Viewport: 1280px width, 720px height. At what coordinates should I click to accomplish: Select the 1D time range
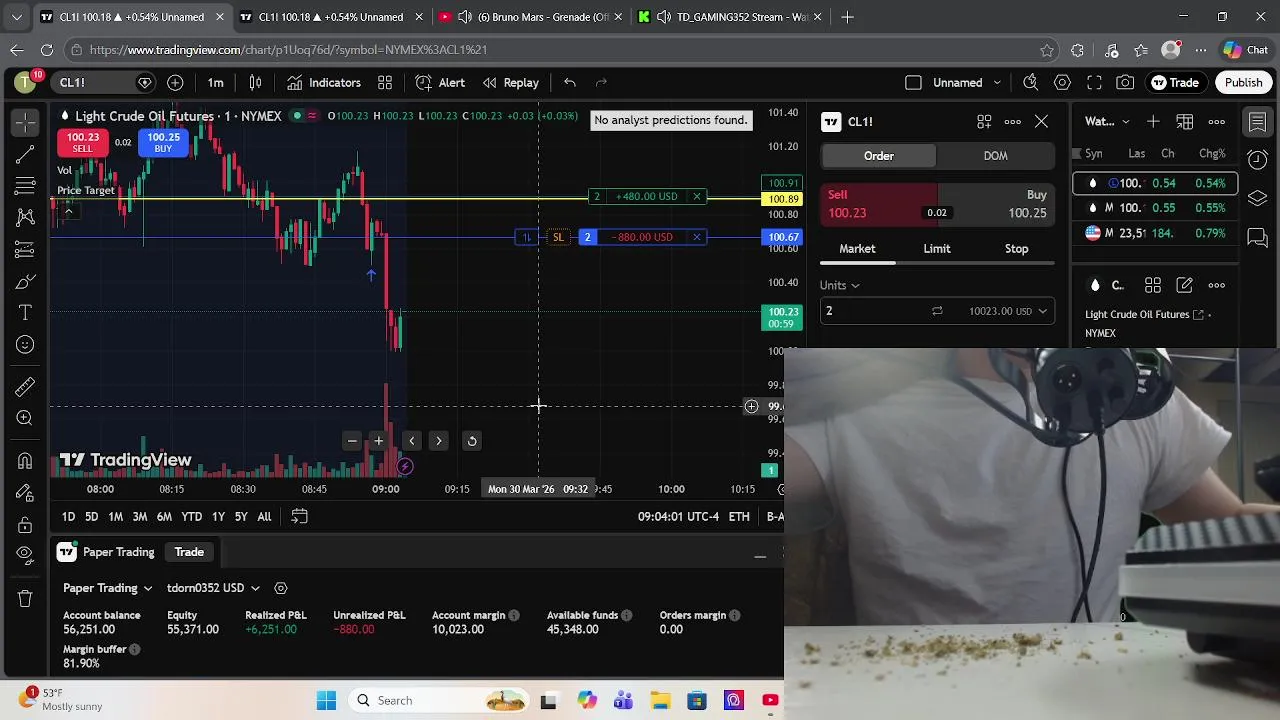(68, 517)
